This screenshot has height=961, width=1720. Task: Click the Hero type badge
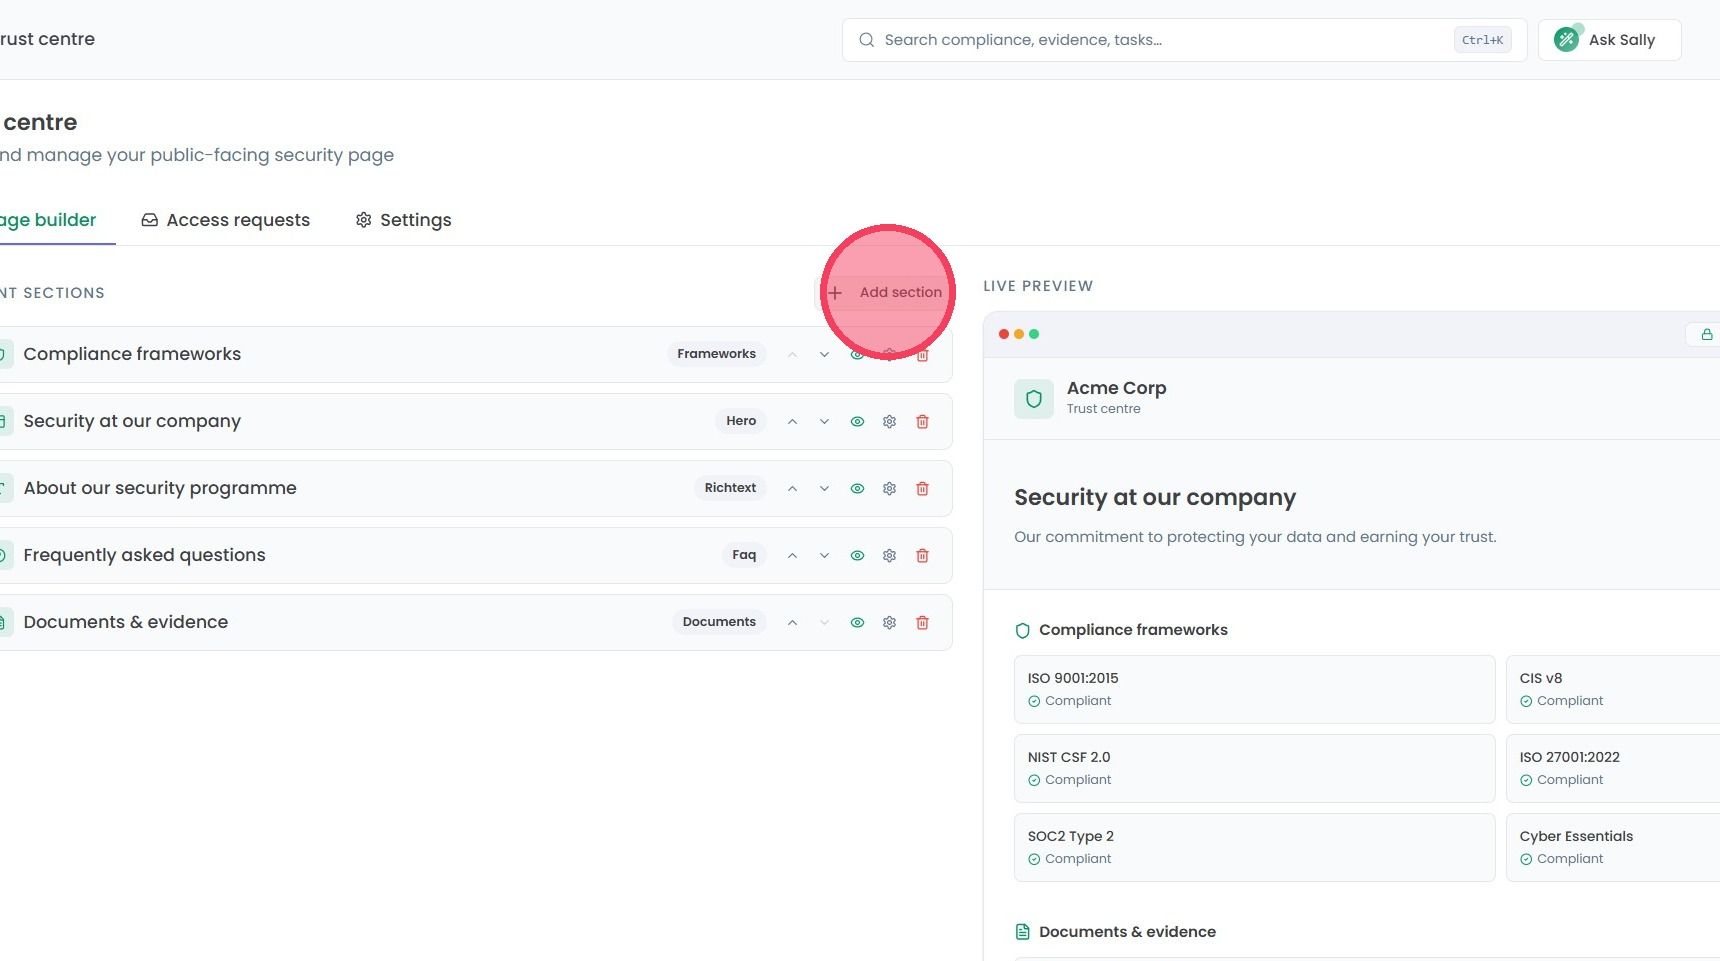741,421
